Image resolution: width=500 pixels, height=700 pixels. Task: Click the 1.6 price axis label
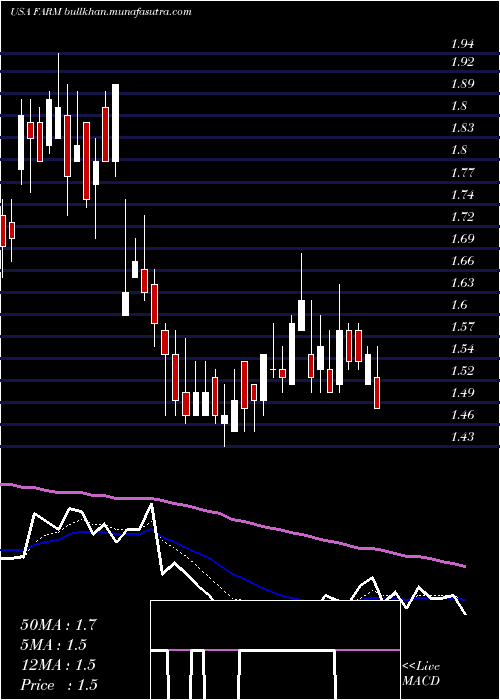pos(459,305)
